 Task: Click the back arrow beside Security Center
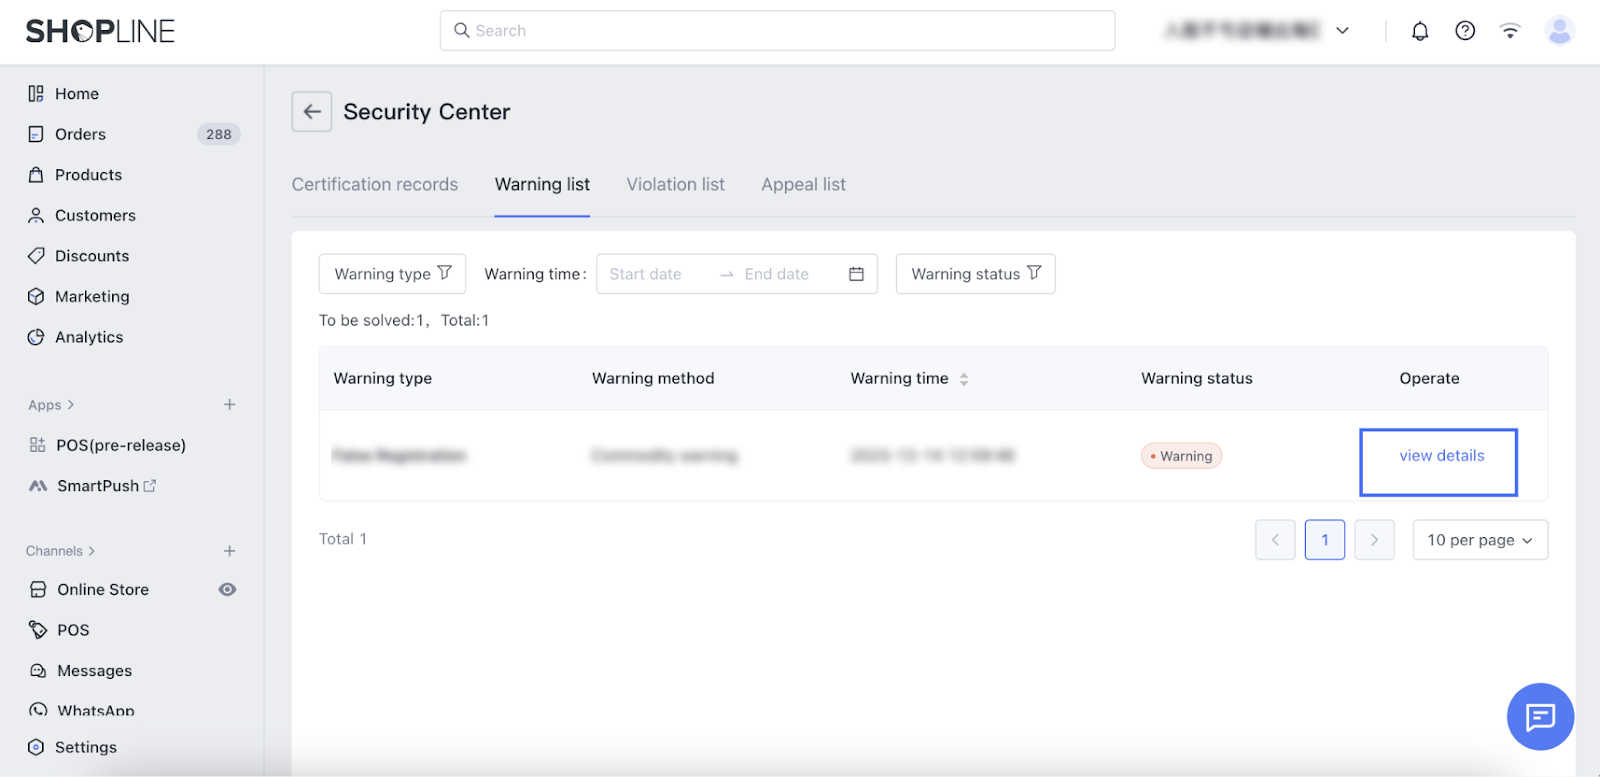click(311, 112)
